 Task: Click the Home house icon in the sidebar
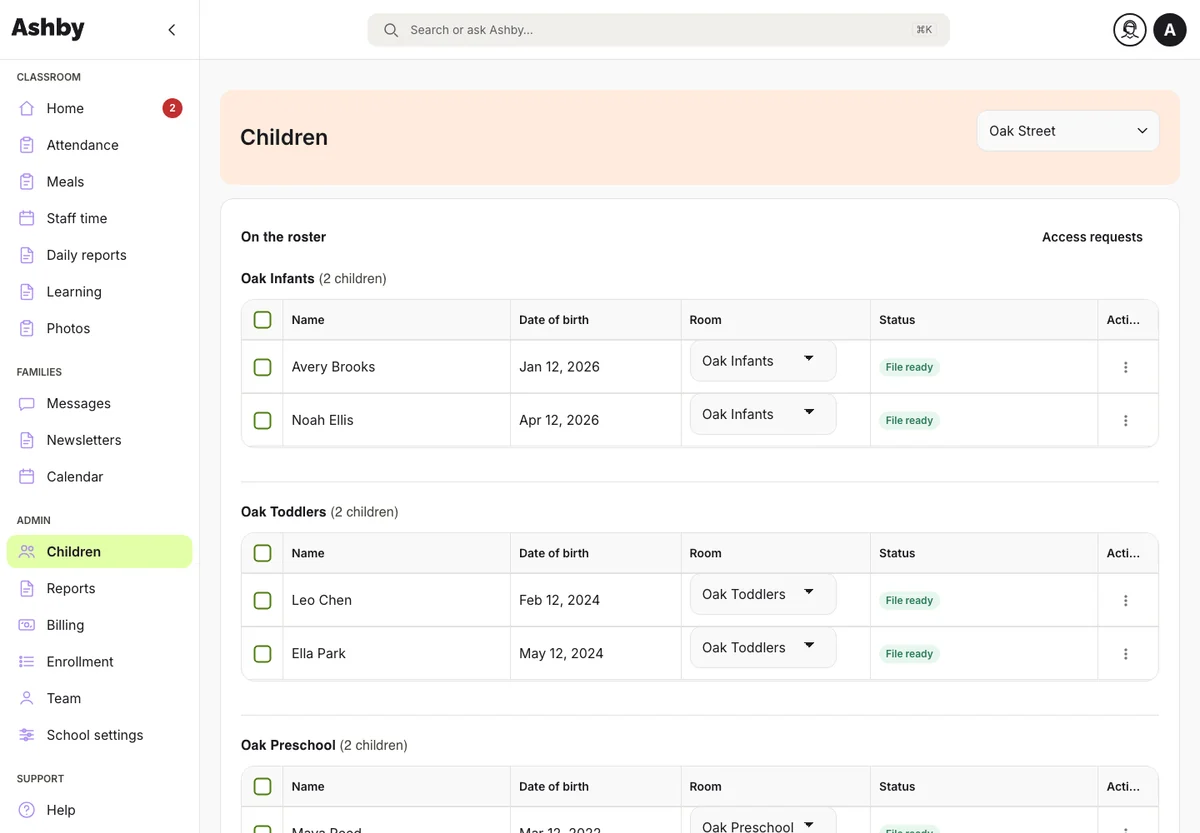pyautogui.click(x=27, y=108)
